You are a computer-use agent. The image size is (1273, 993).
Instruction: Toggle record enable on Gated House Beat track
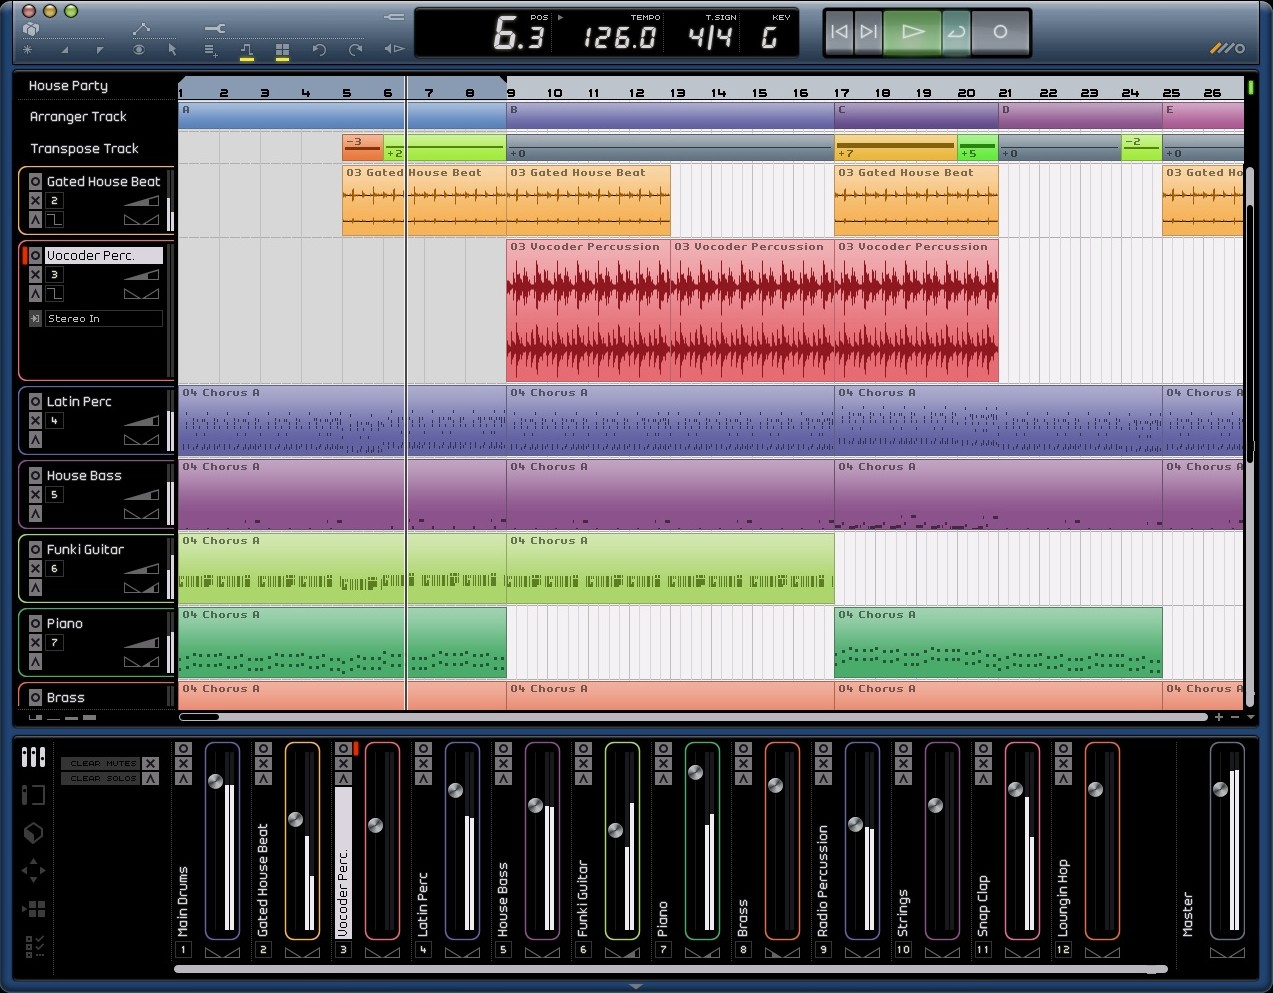pyautogui.click(x=35, y=181)
